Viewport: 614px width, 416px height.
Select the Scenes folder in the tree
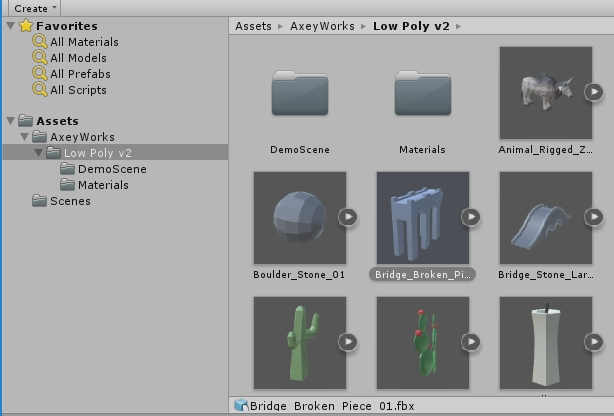(x=70, y=201)
